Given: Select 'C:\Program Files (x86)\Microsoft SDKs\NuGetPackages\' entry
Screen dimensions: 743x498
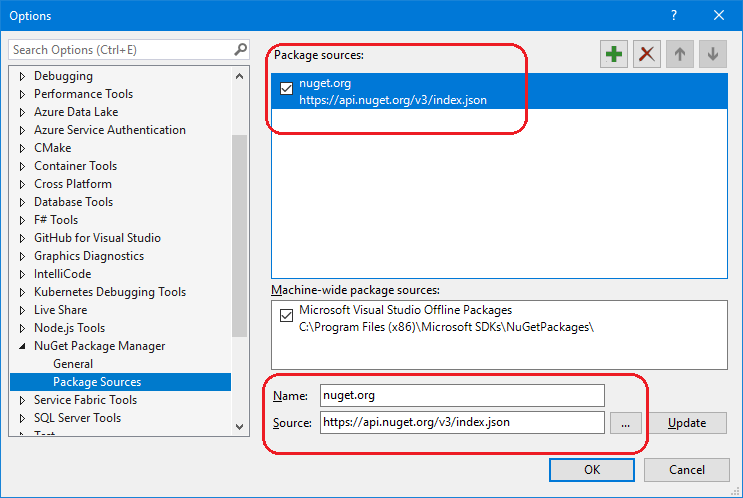Looking at the screenshot, I should [x=446, y=327].
